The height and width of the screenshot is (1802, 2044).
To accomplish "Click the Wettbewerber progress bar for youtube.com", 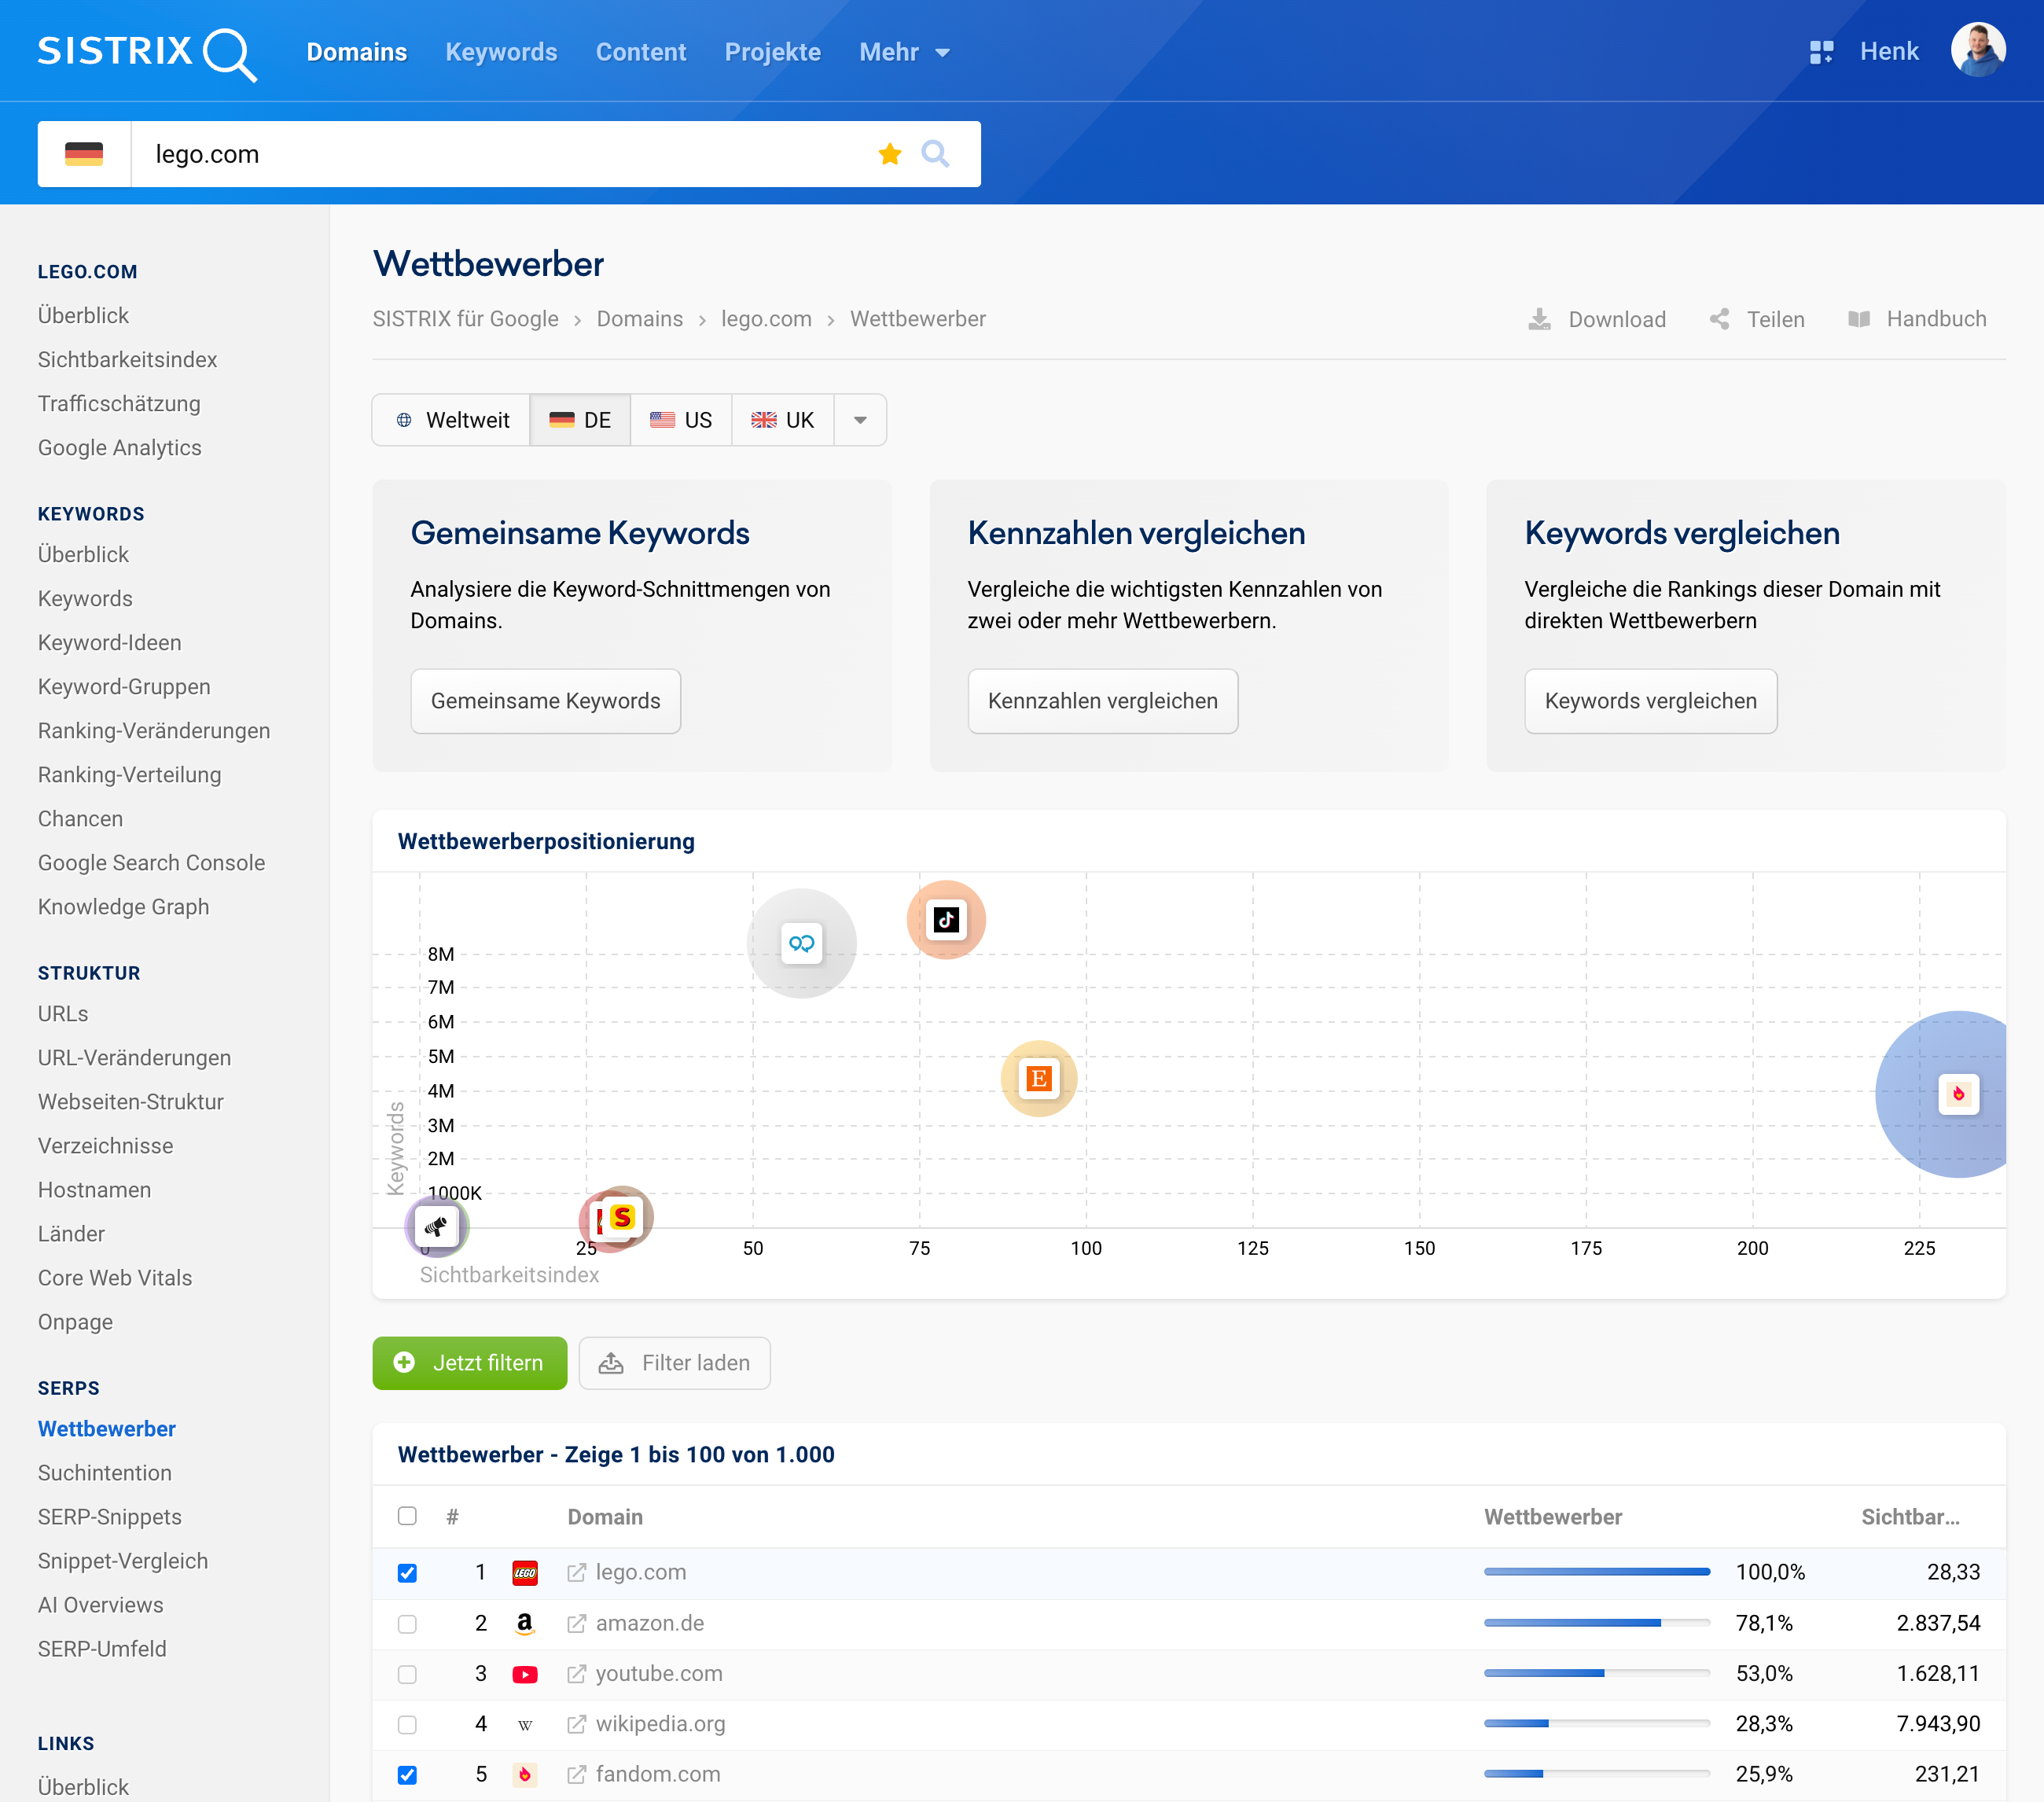I will [x=1597, y=1673].
